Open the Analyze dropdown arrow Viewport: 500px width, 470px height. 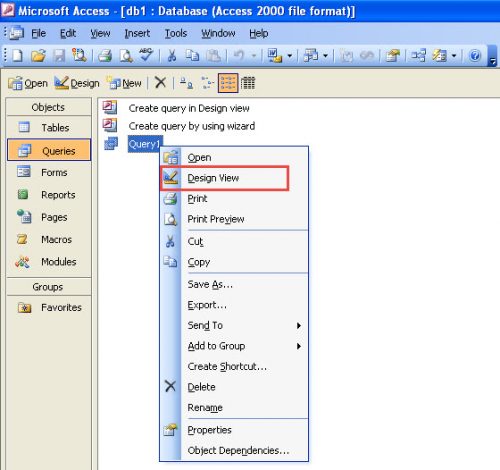[x=325, y=56]
